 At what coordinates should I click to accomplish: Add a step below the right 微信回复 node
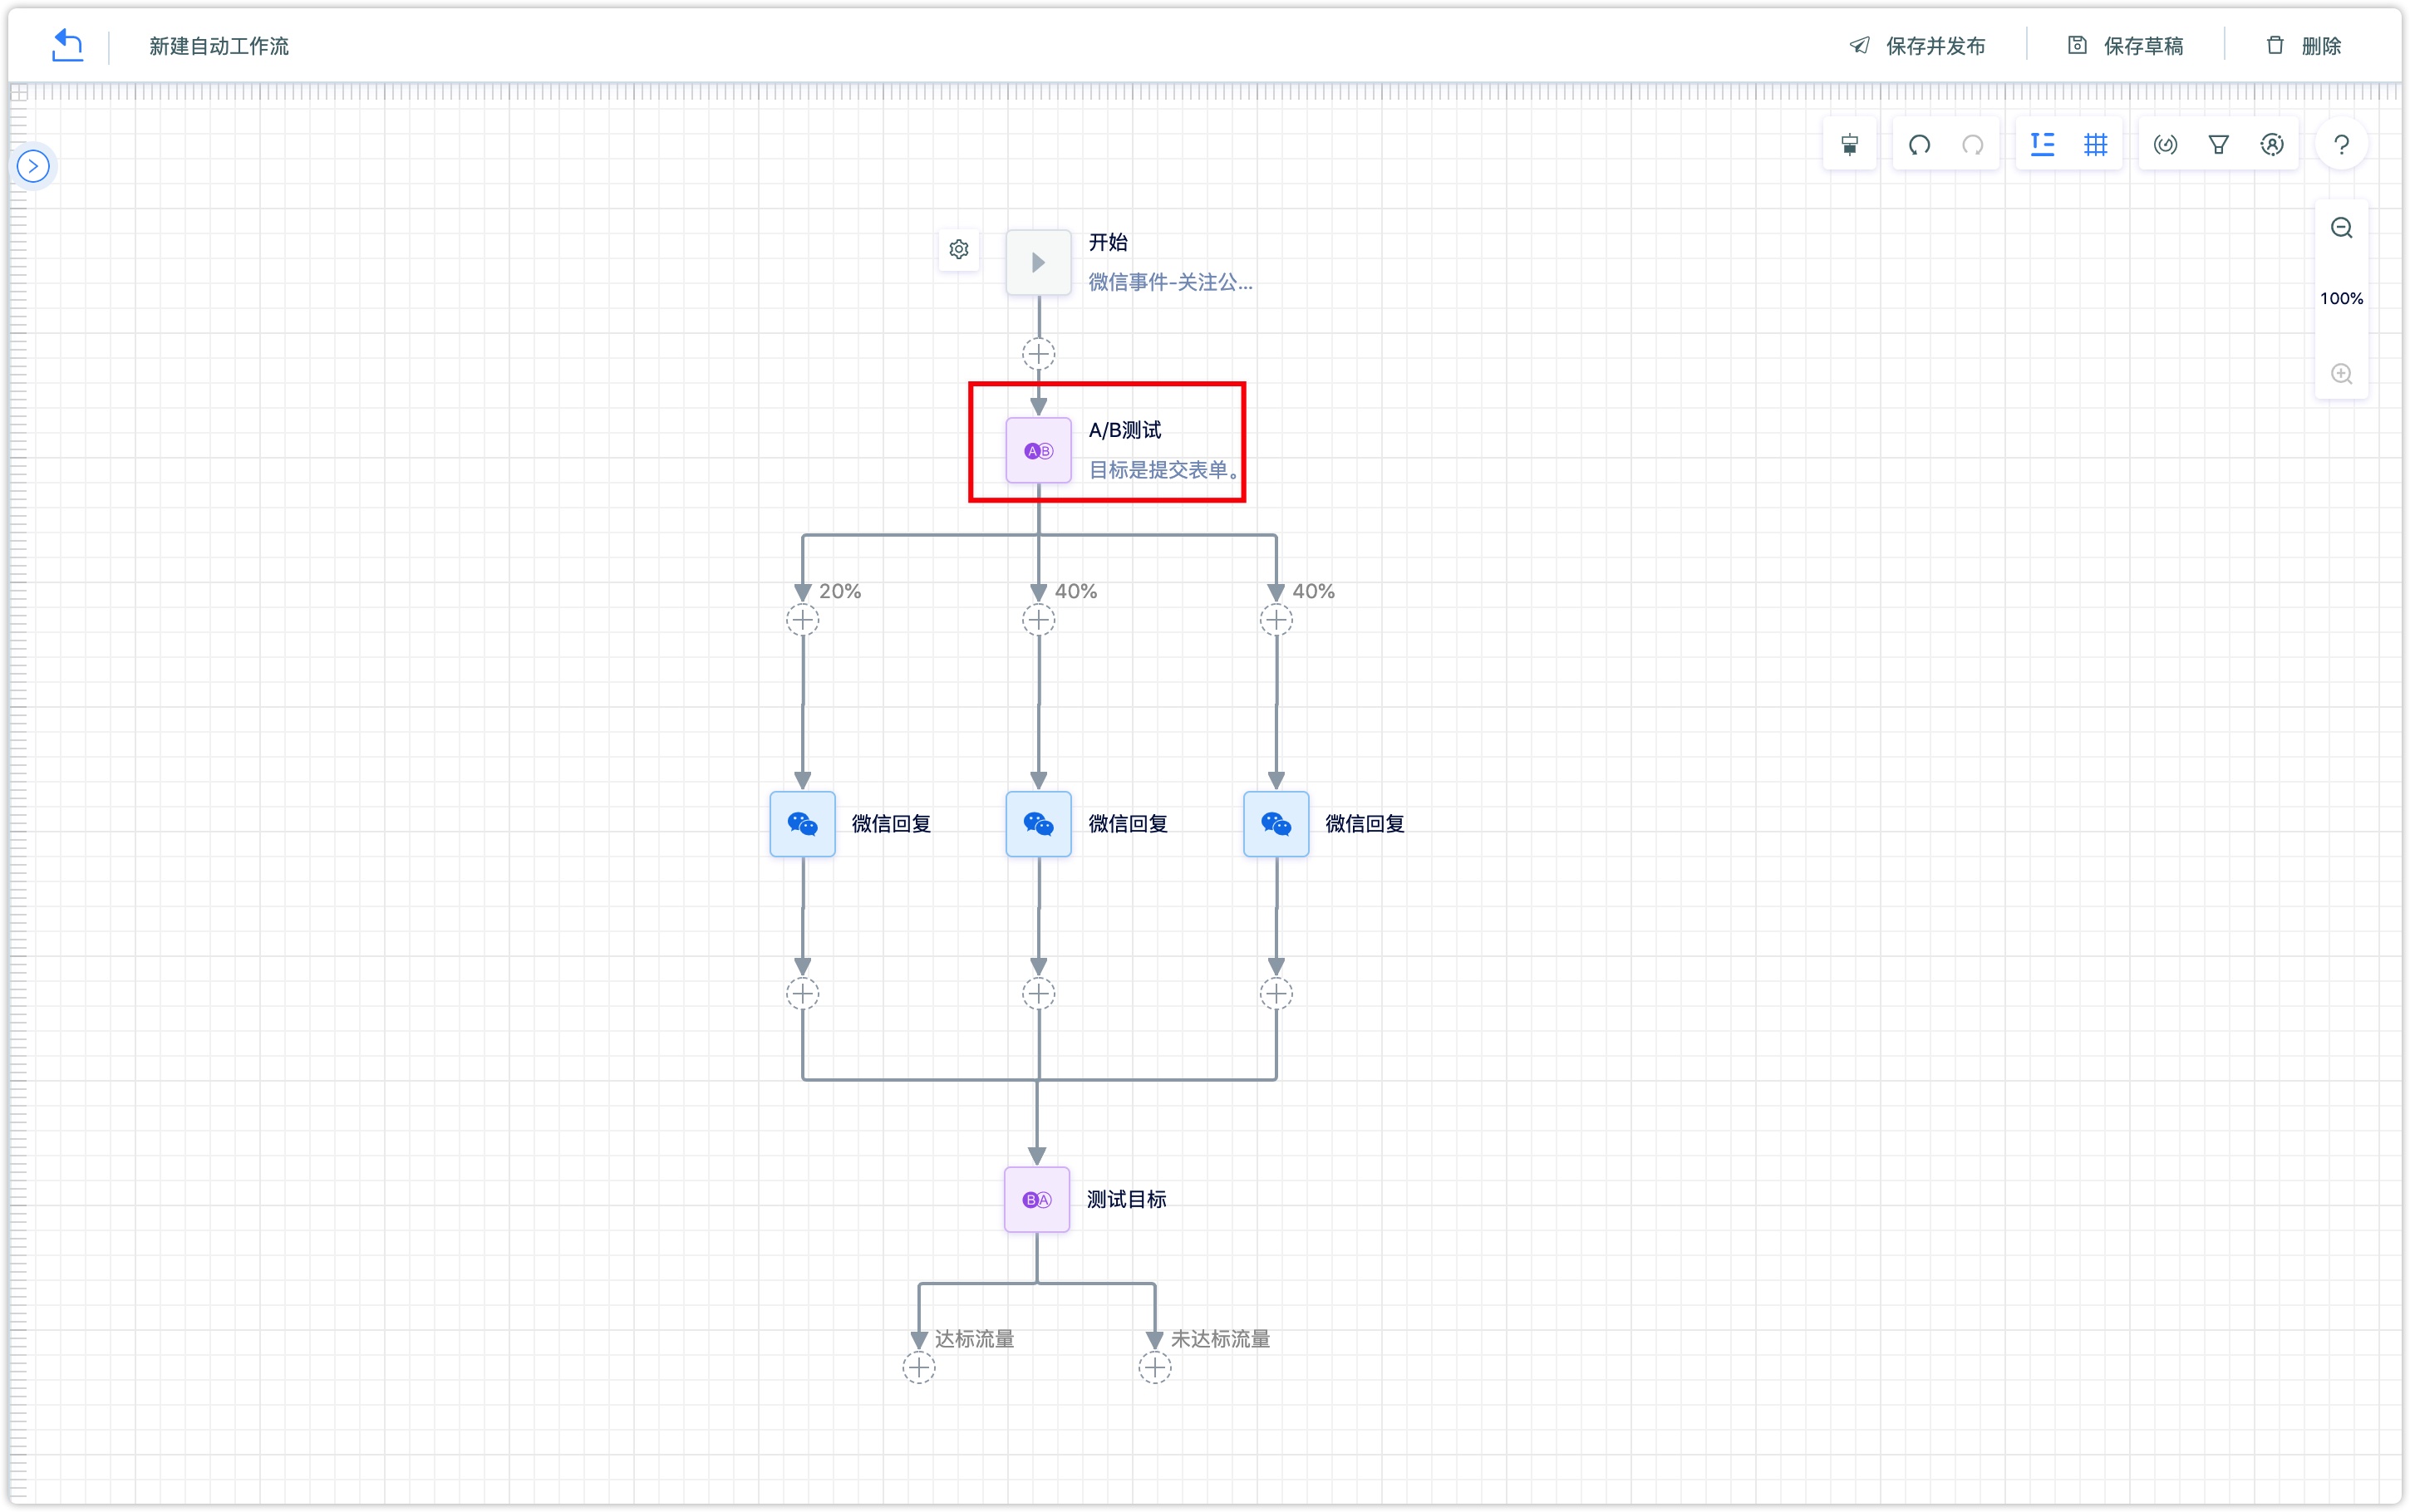(1276, 994)
